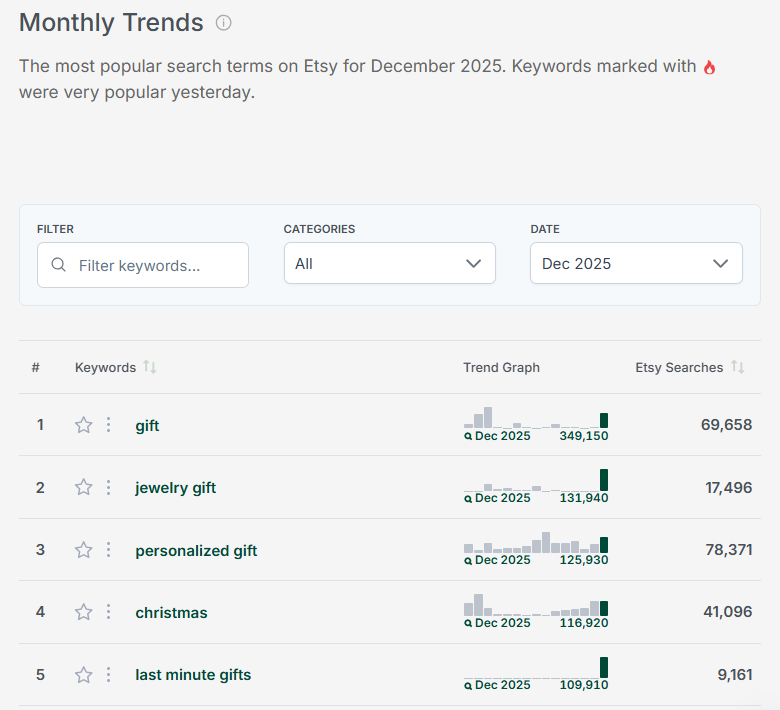Favorite the jewelry gift keyword star
780x710 pixels.
click(84, 487)
